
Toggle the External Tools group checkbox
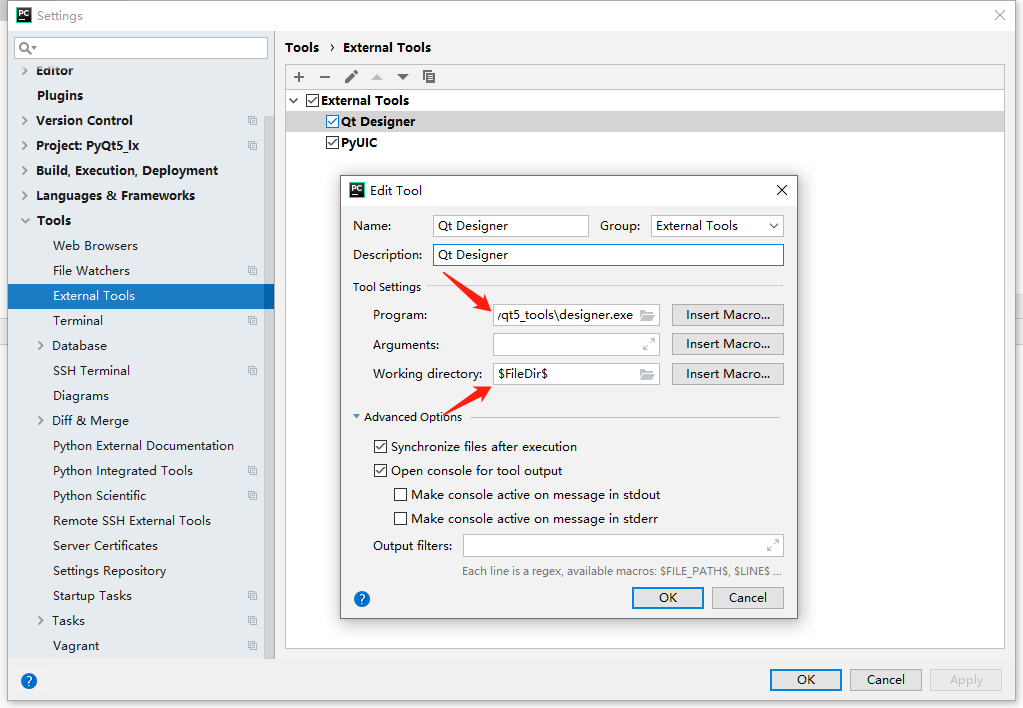point(313,100)
